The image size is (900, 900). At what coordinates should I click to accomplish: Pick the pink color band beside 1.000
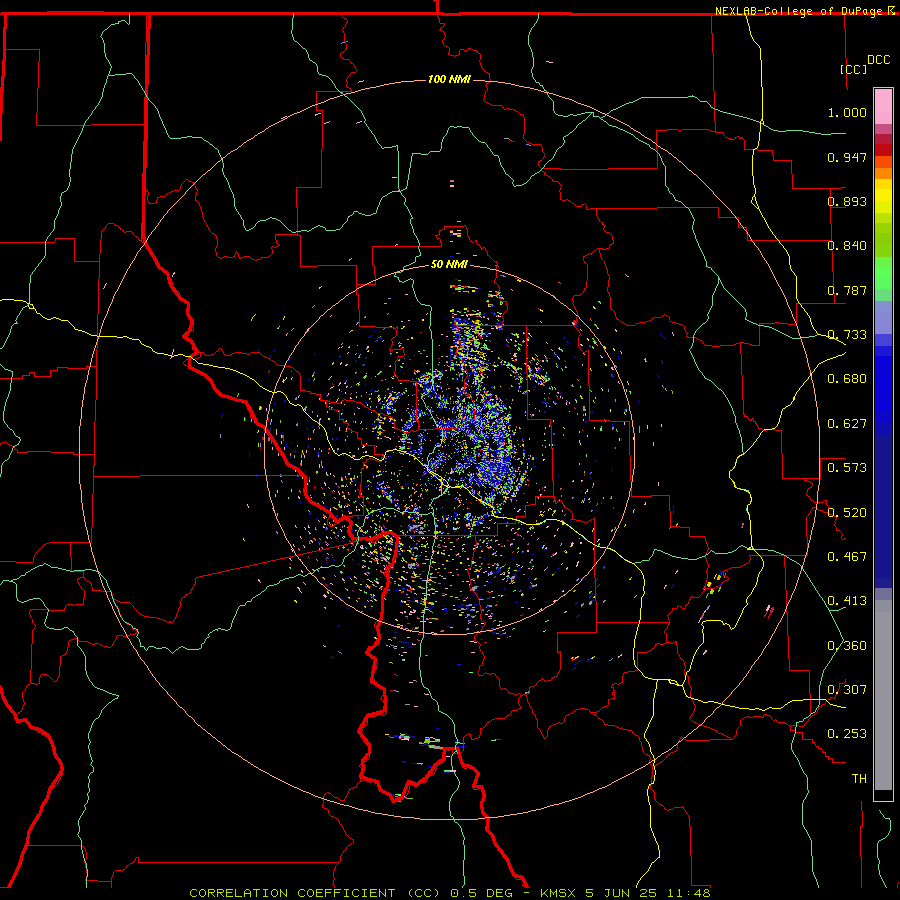pos(883,107)
